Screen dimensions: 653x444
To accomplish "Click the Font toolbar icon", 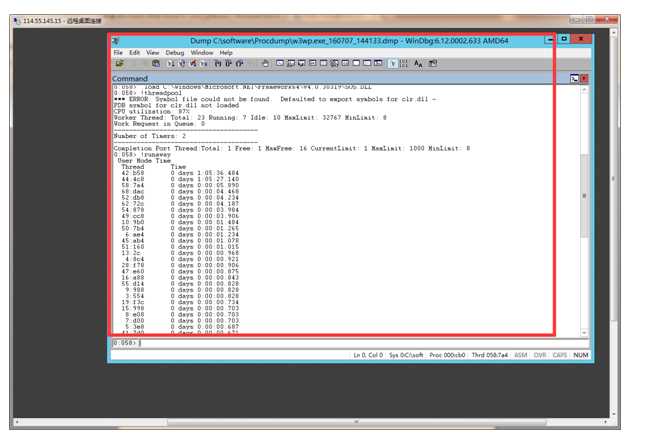I will point(418,63).
